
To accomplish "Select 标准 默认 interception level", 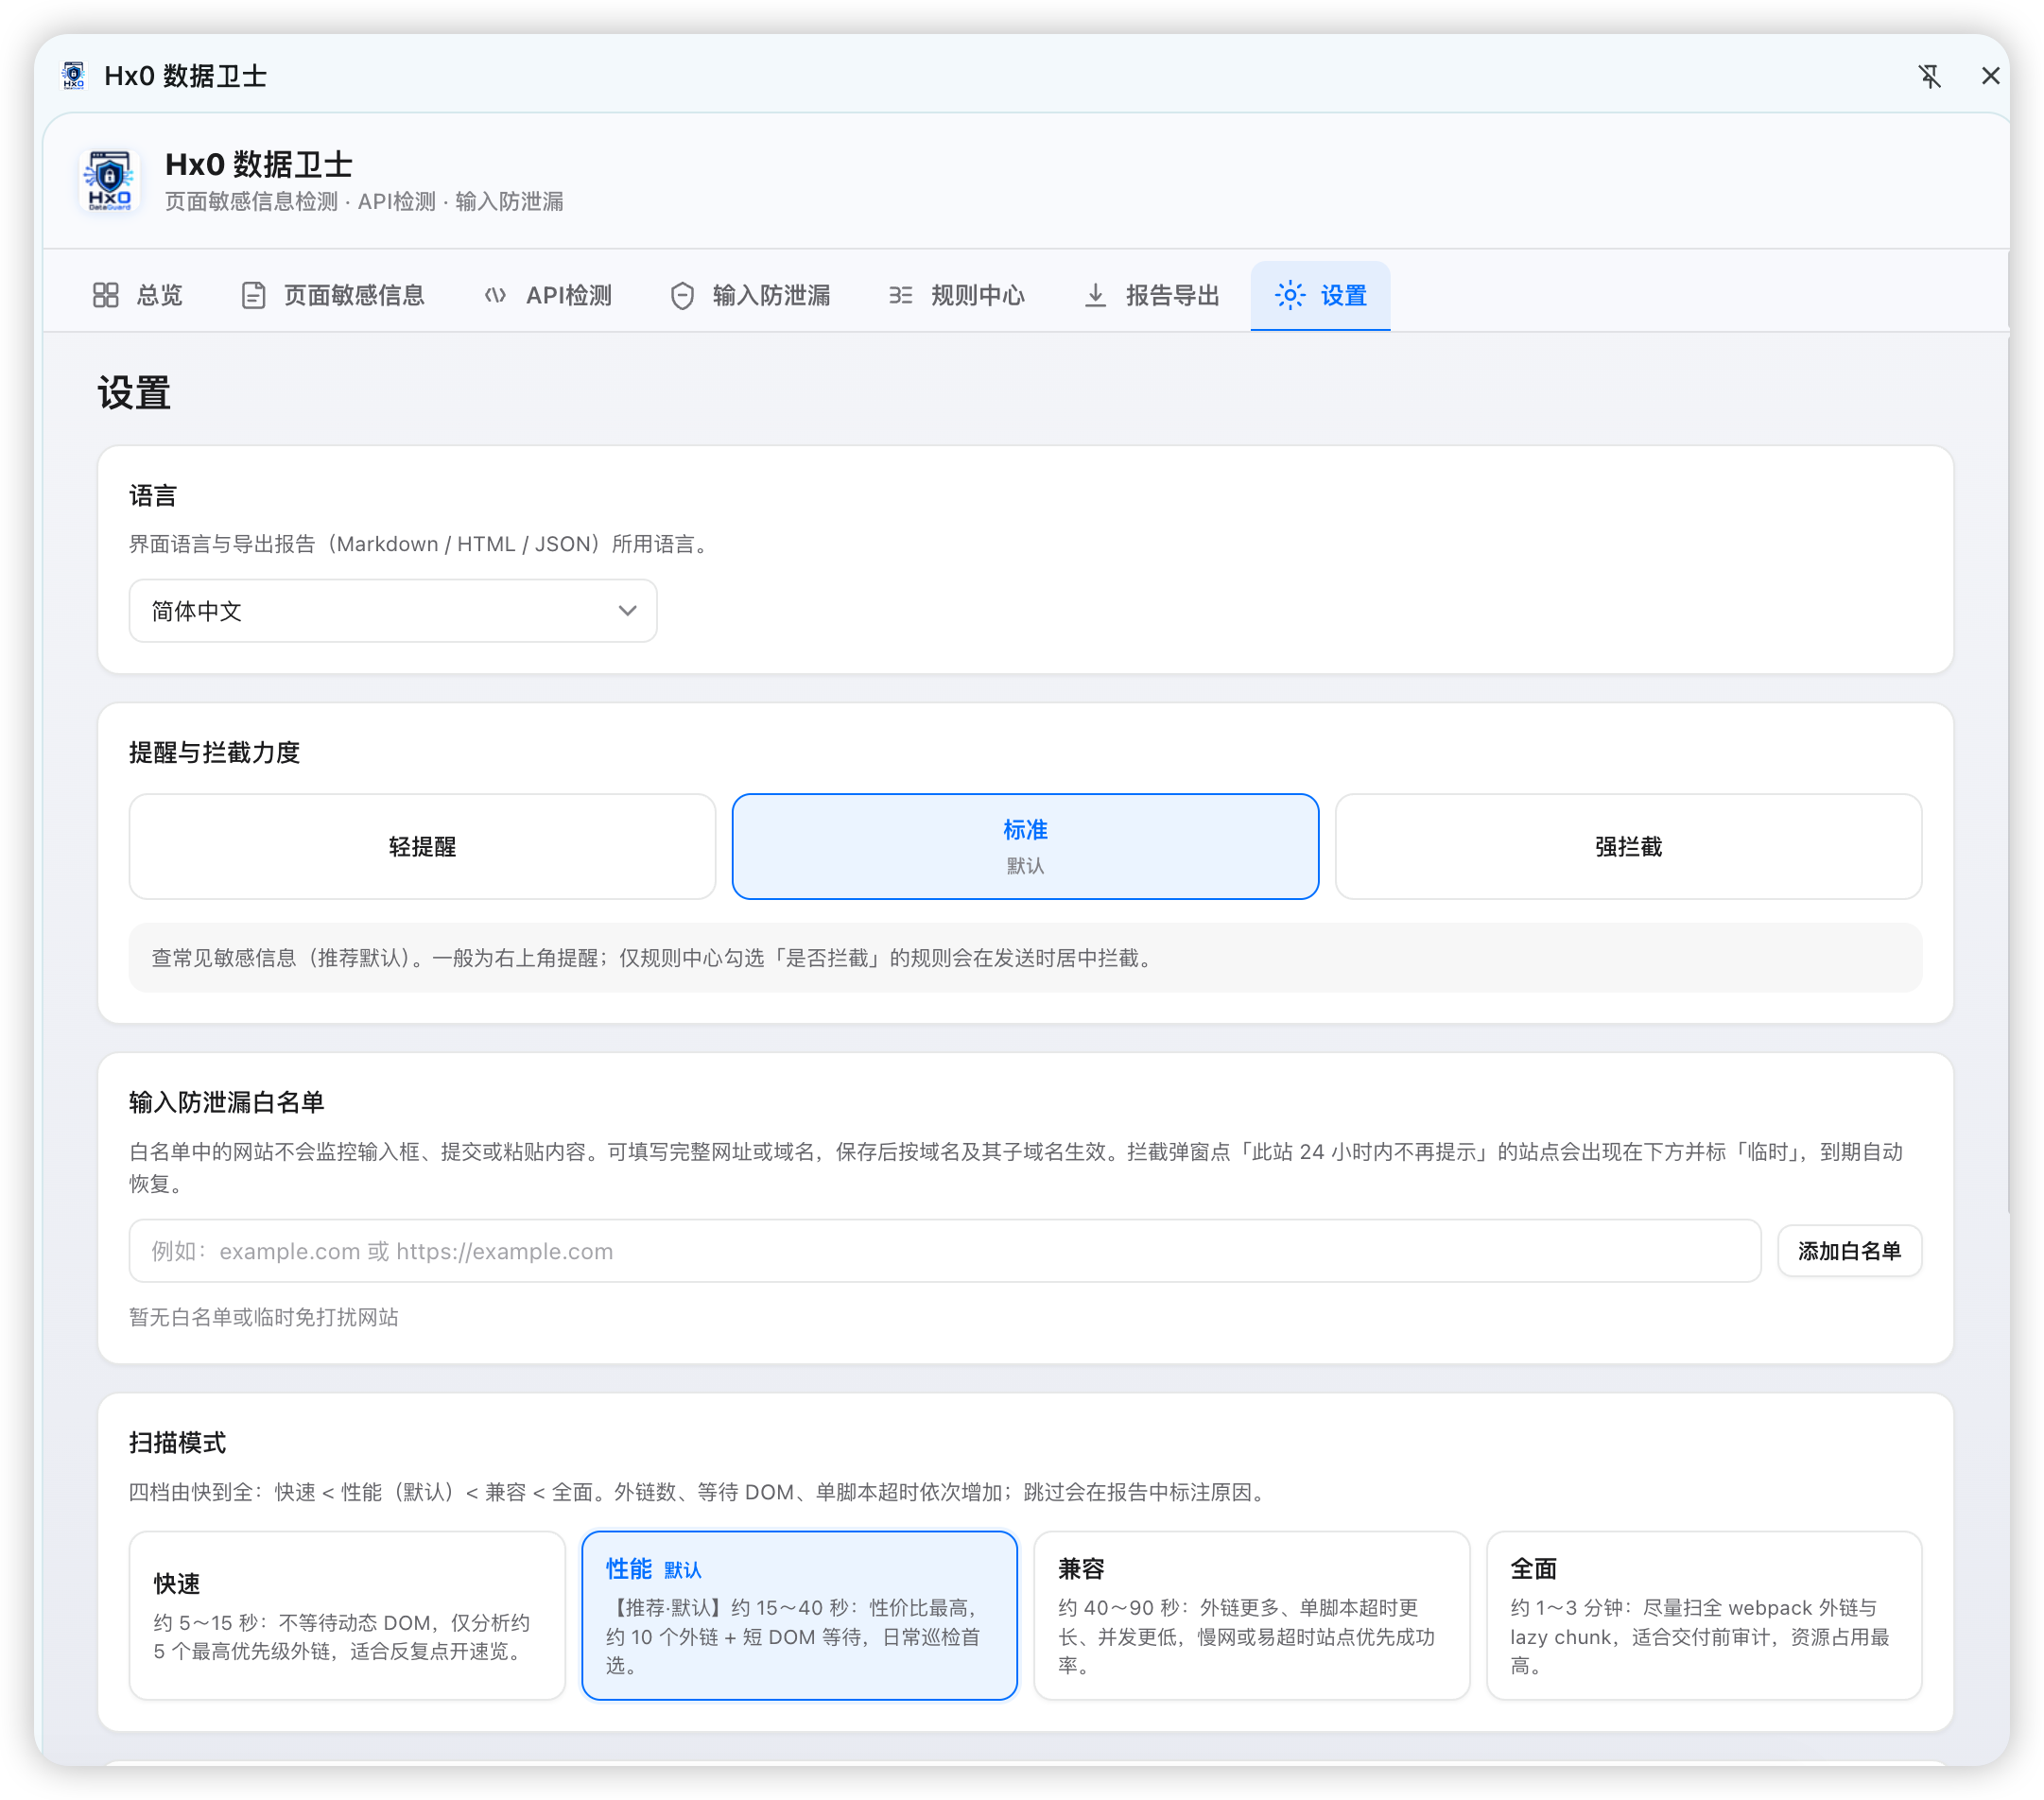I will (x=1025, y=847).
